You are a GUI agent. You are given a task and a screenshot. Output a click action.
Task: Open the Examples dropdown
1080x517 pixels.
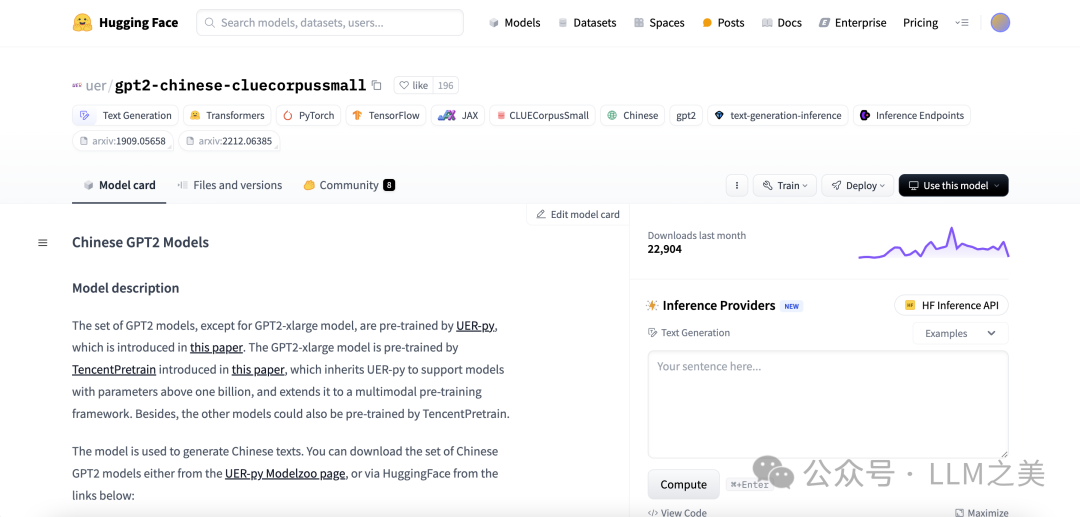click(960, 333)
